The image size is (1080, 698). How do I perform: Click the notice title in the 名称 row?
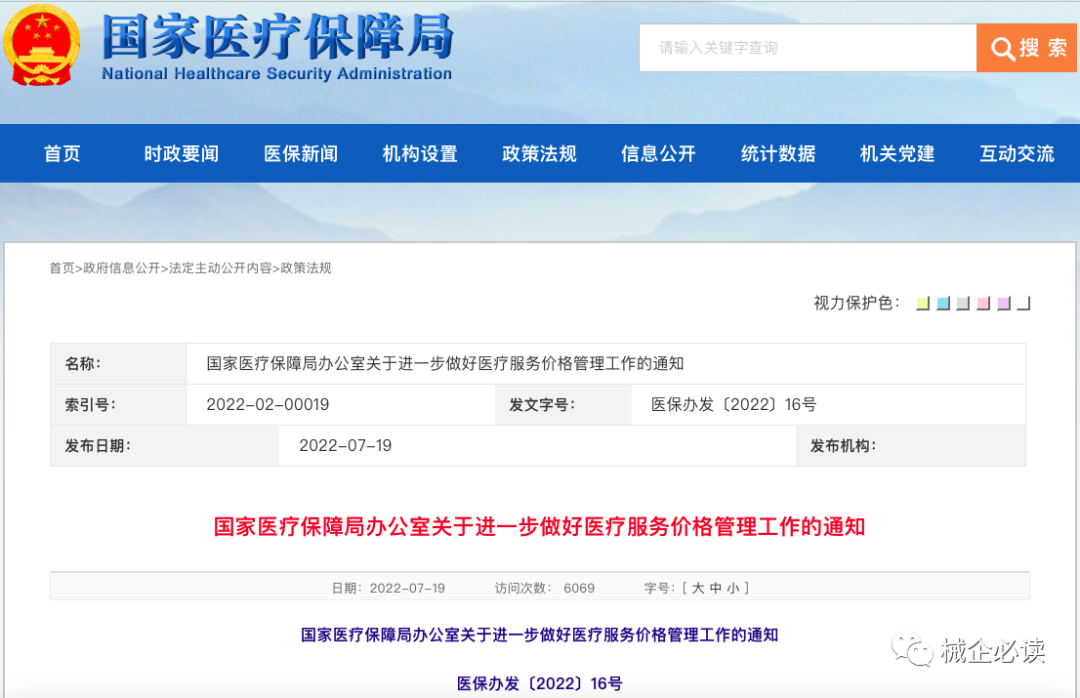(x=445, y=364)
